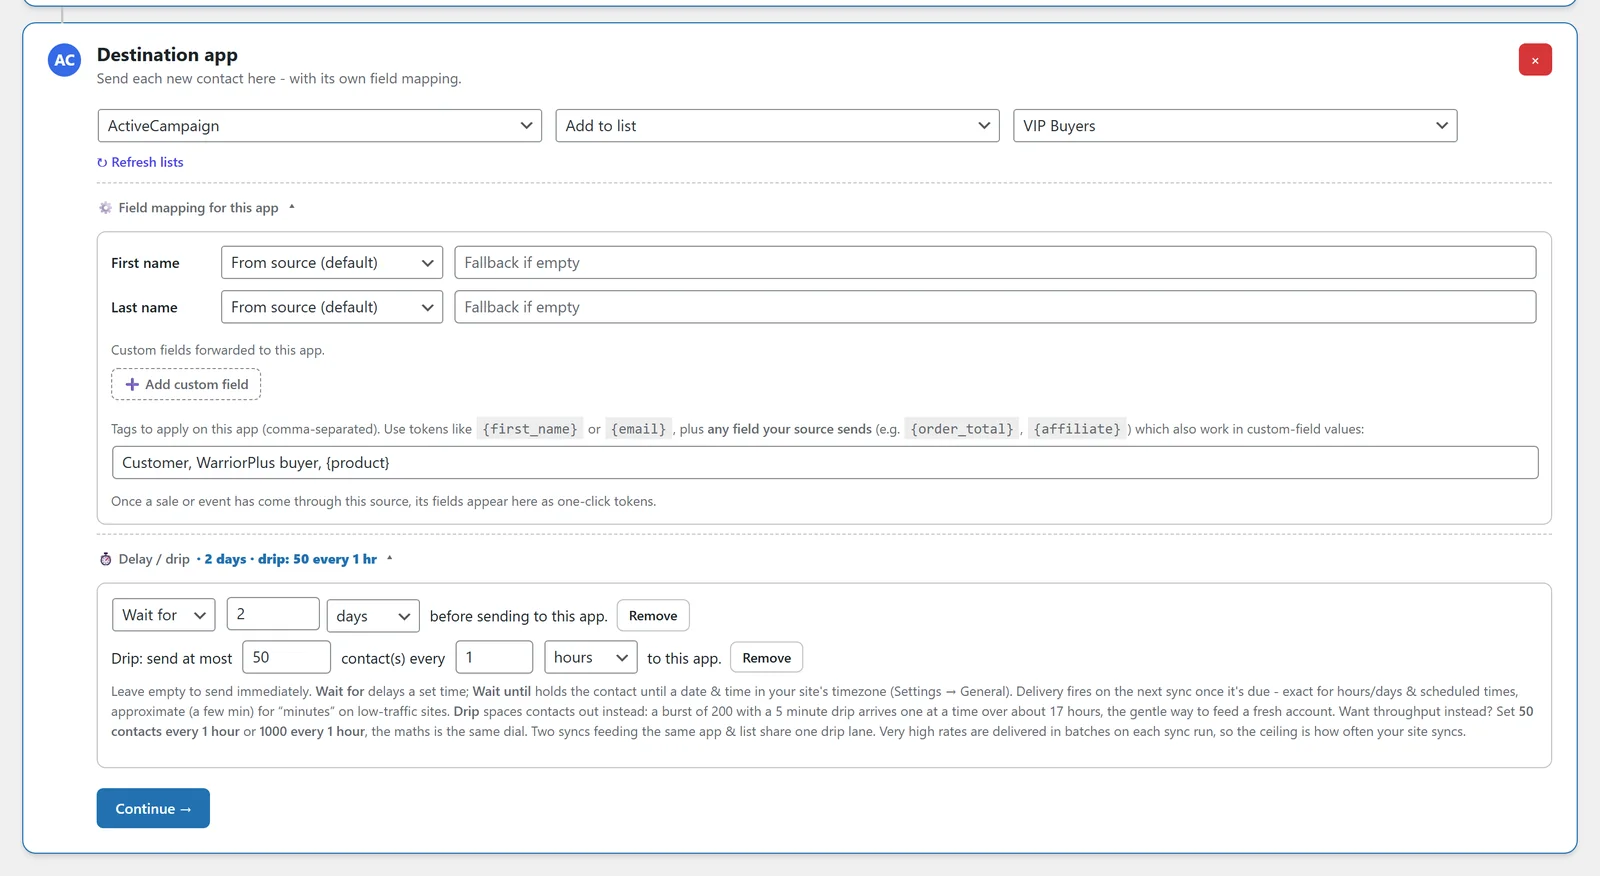
Task: Click drip contact count field
Action: coord(286,657)
